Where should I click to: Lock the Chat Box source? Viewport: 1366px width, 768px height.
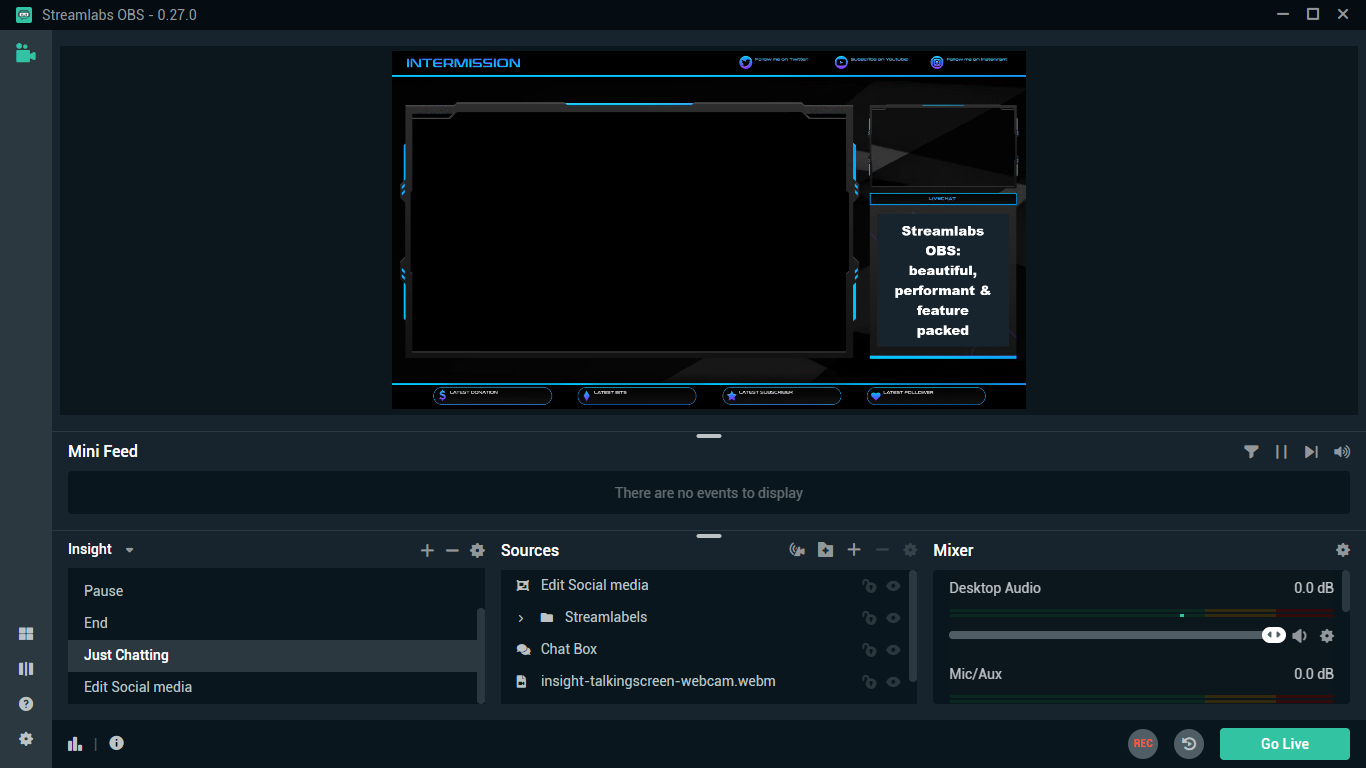point(869,650)
